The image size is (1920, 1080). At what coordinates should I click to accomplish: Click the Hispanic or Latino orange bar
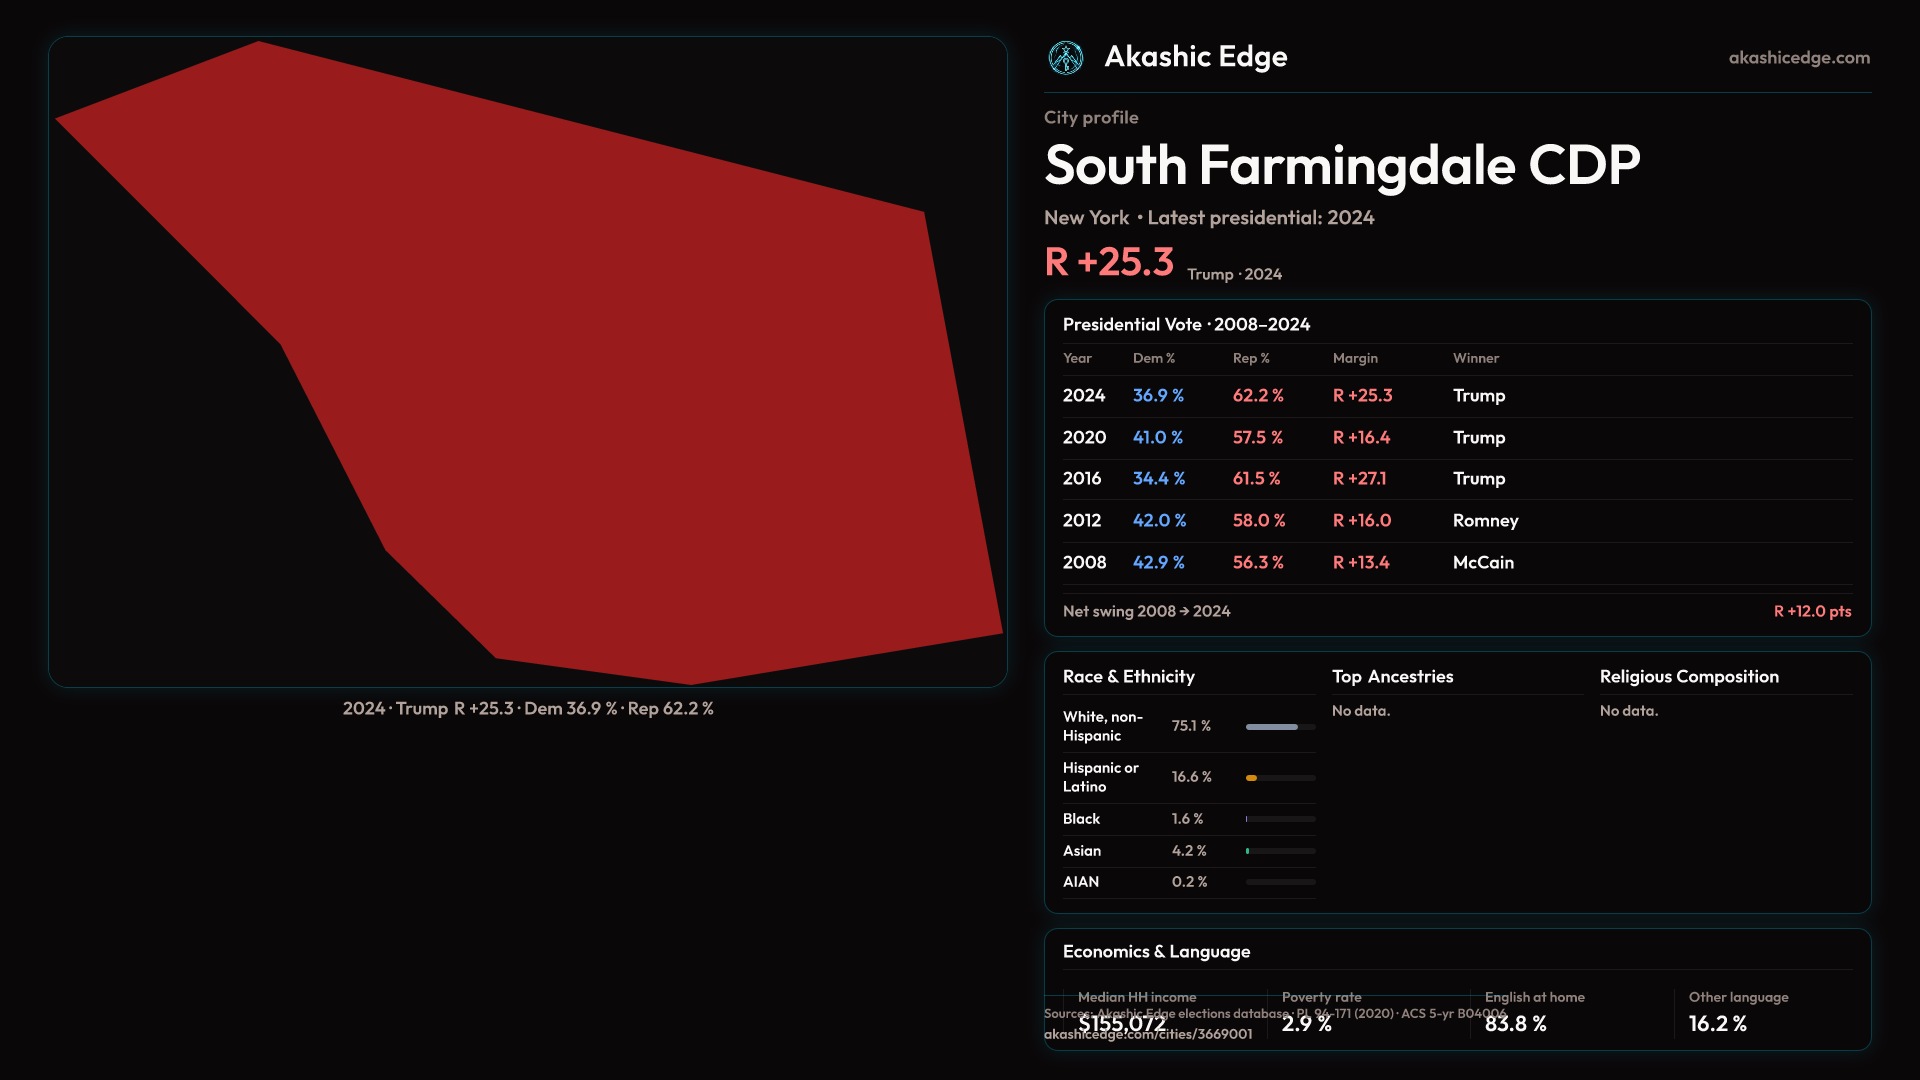point(1252,778)
